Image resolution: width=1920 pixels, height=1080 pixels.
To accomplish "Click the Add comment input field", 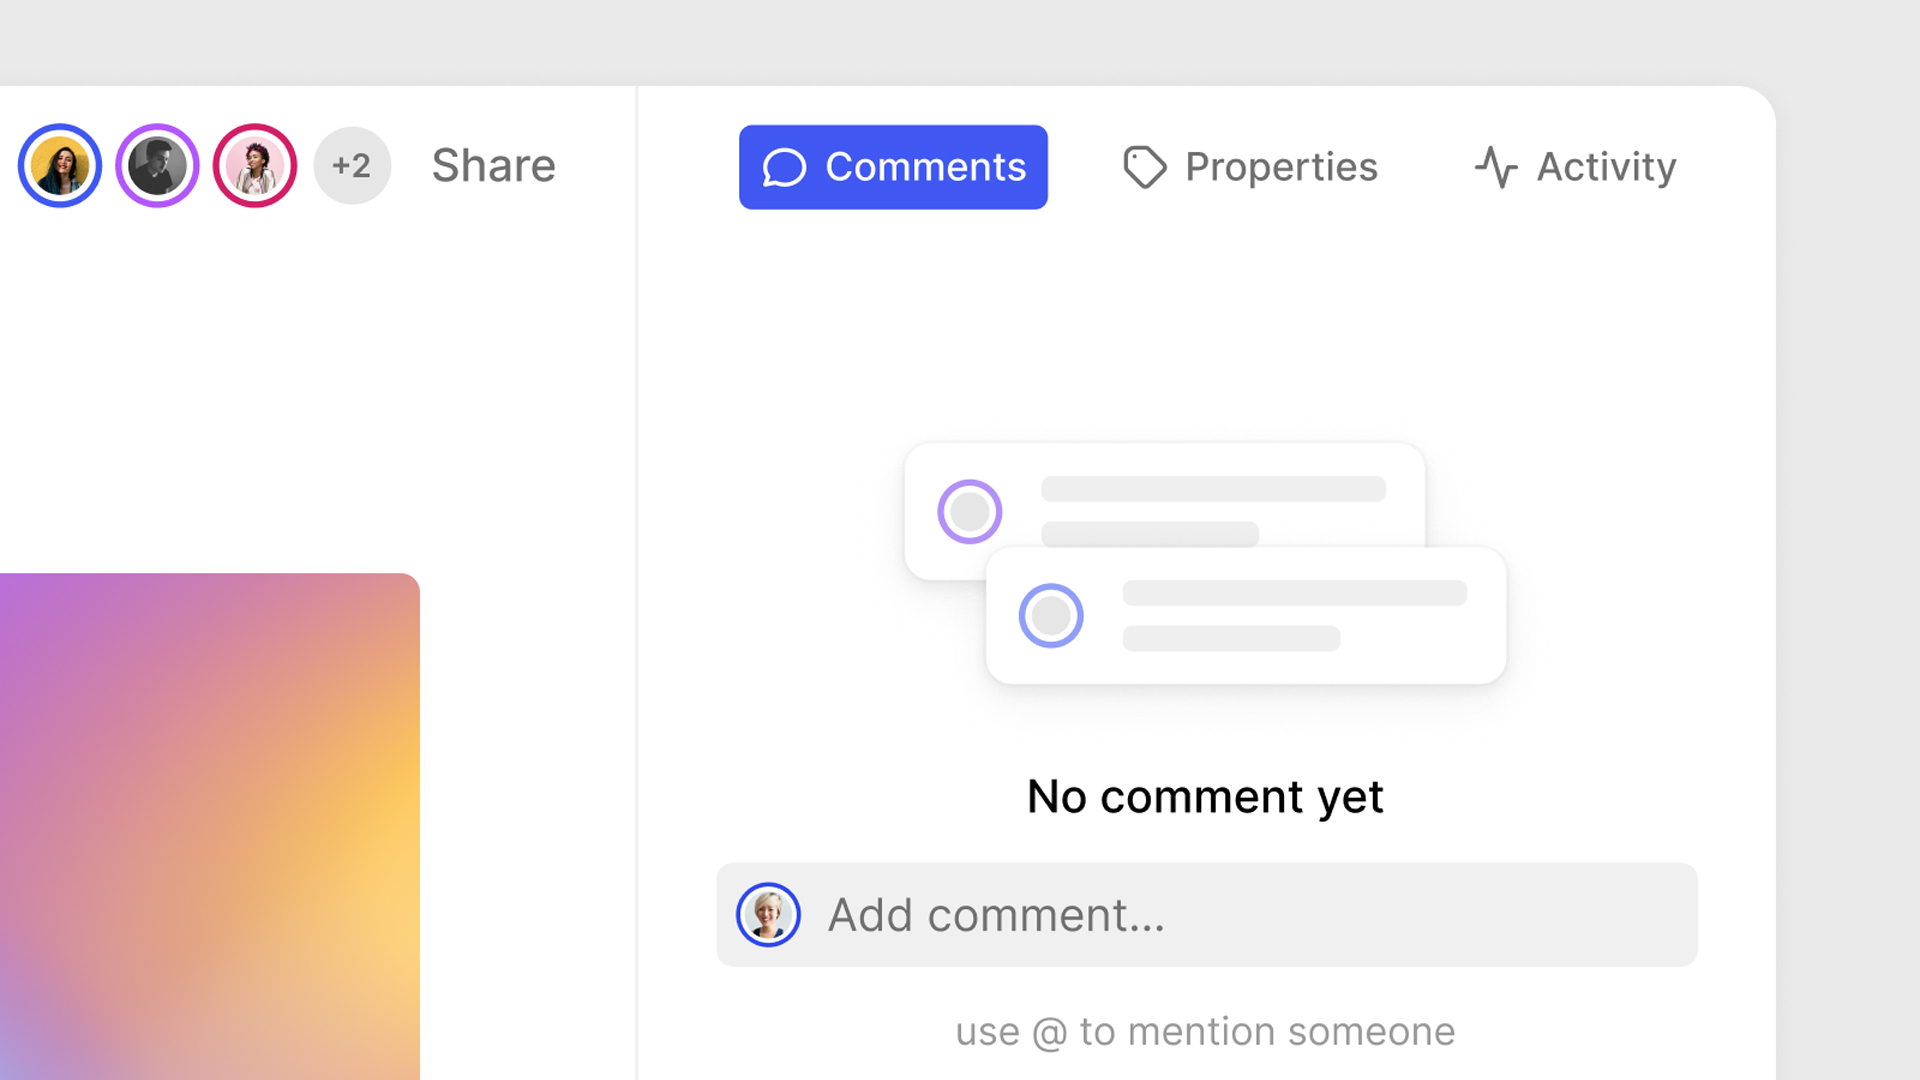I will (x=1205, y=914).
